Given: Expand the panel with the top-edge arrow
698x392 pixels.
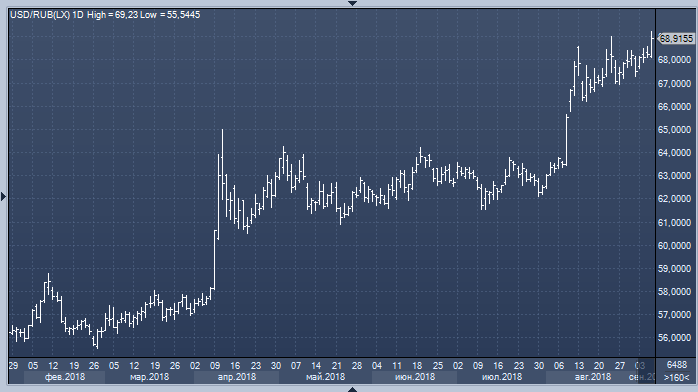Looking at the screenshot, I should pos(352,3).
